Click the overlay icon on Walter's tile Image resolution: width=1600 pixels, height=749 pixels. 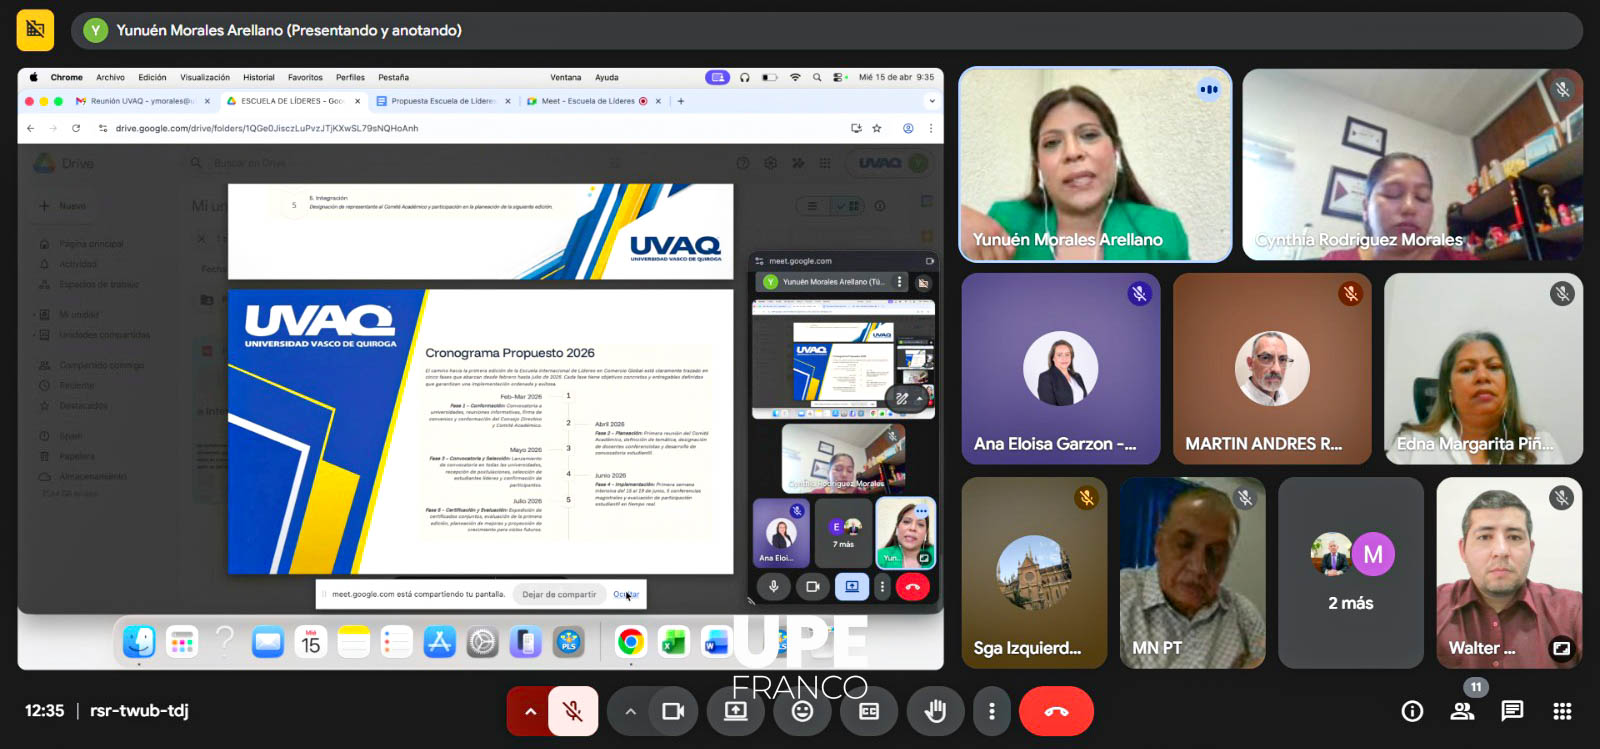pyautogui.click(x=1560, y=648)
